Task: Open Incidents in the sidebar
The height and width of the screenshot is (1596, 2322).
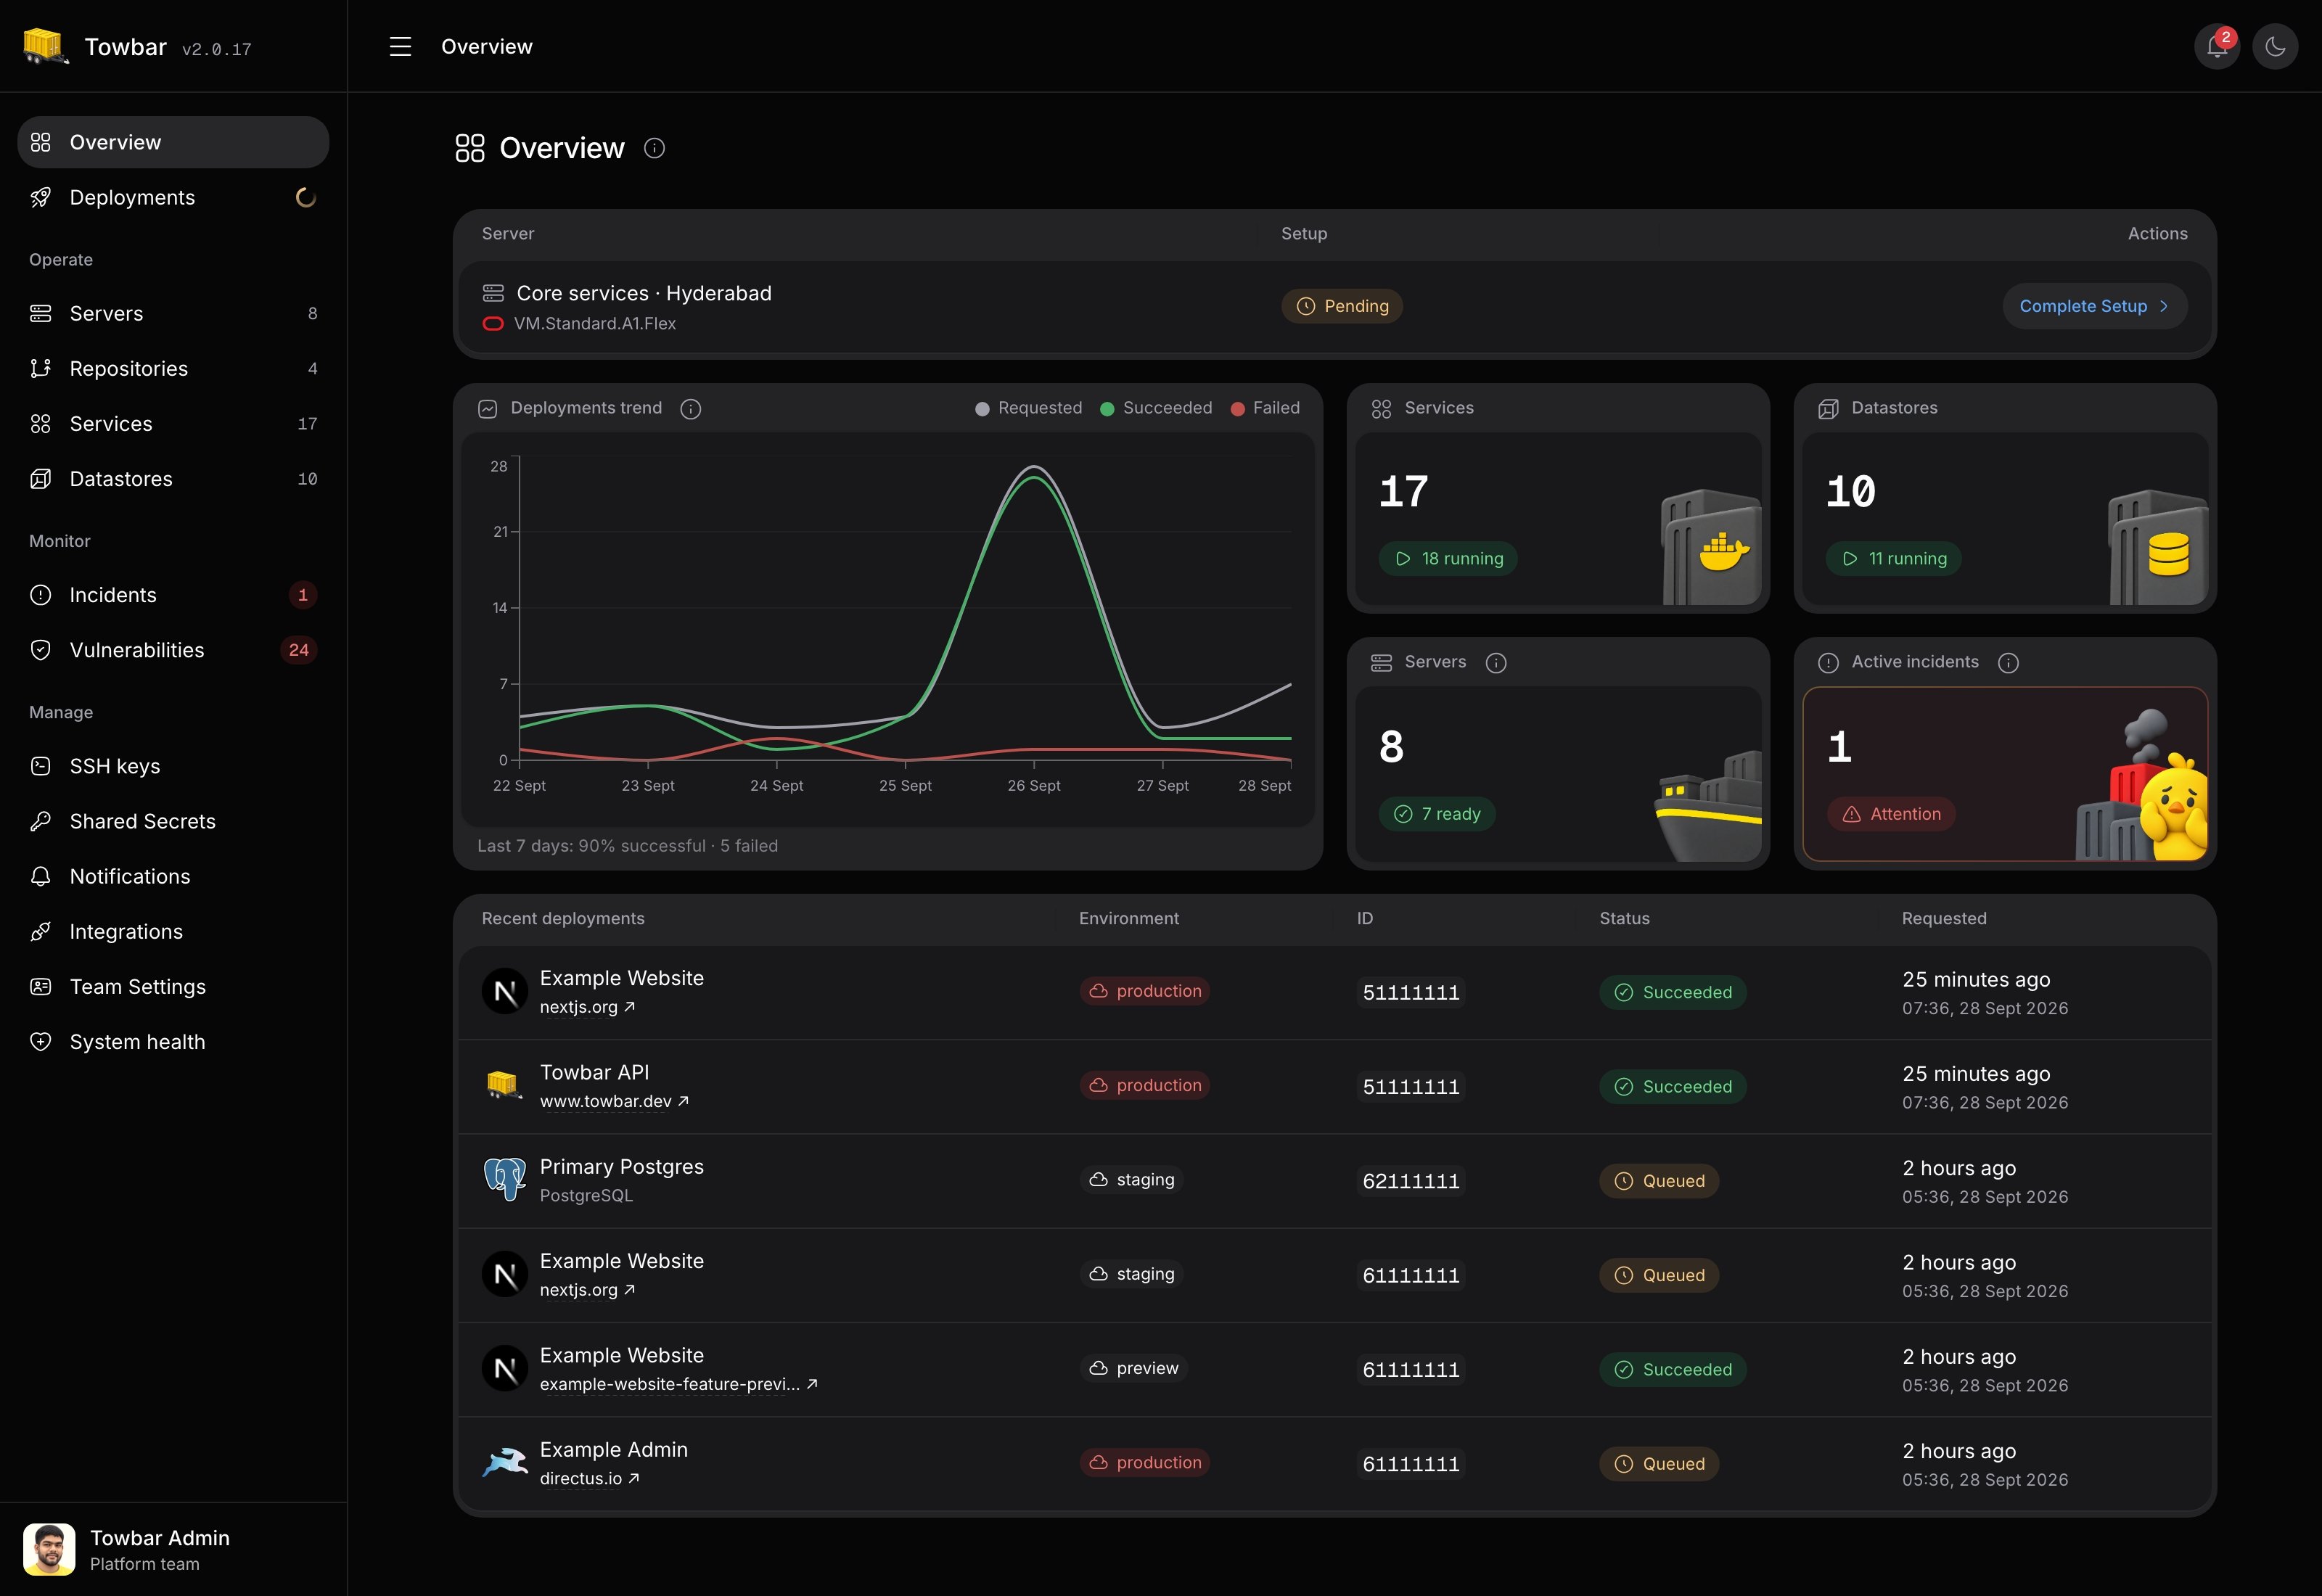Action: click(x=173, y=595)
